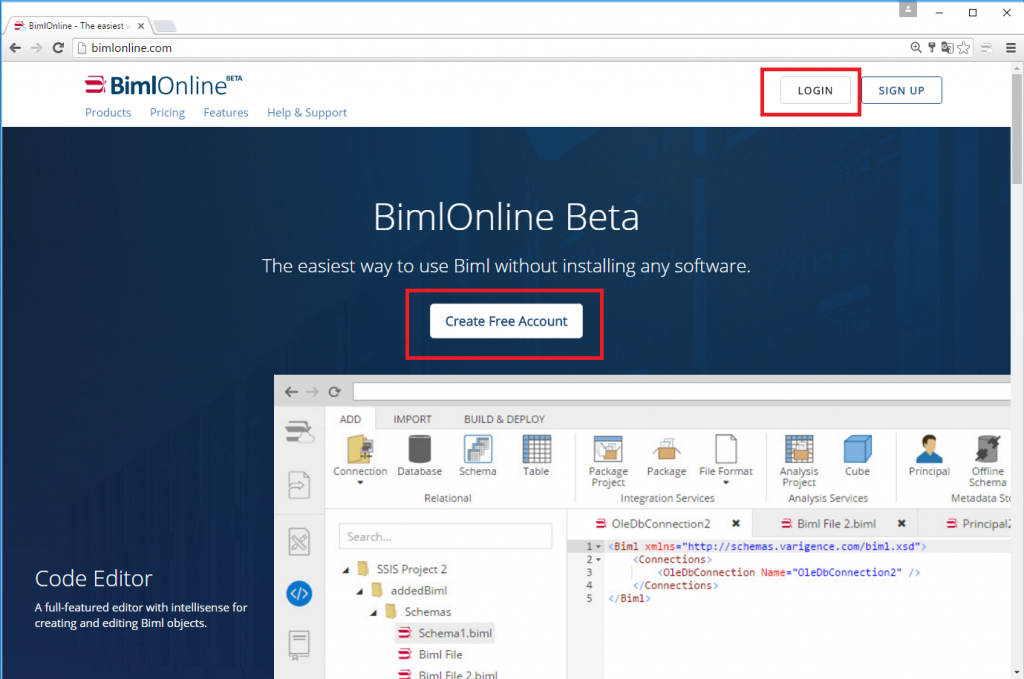Click the Biml cloud logo sidebar icon
Image resolution: width=1024 pixels, height=679 pixels.
pos(299,432)
